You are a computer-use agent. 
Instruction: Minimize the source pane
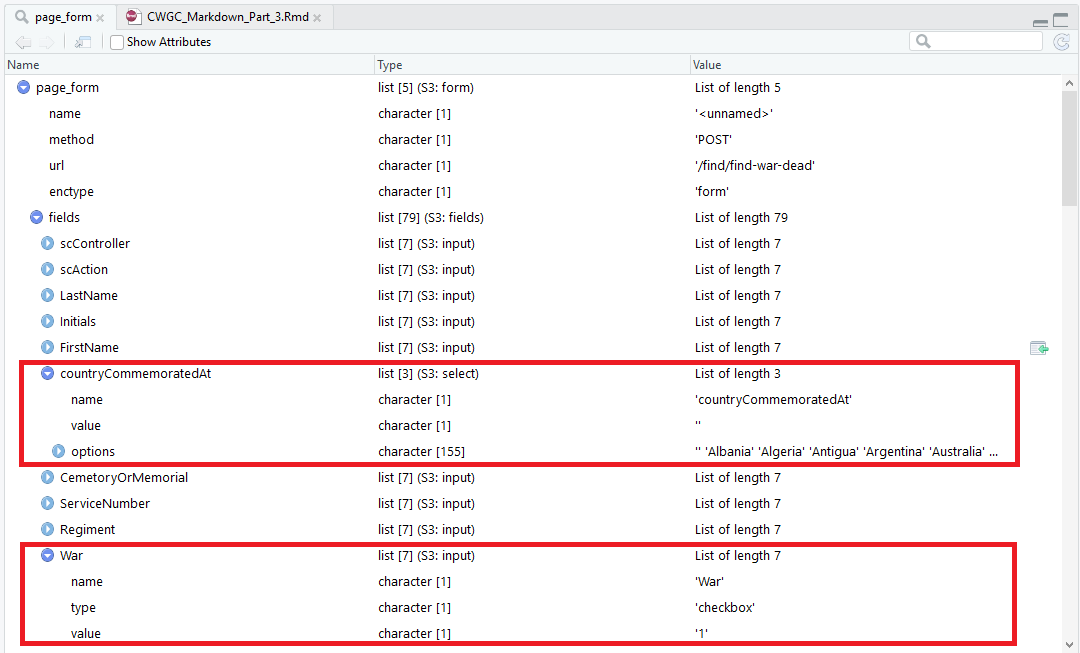click(x=1040, y=23)
